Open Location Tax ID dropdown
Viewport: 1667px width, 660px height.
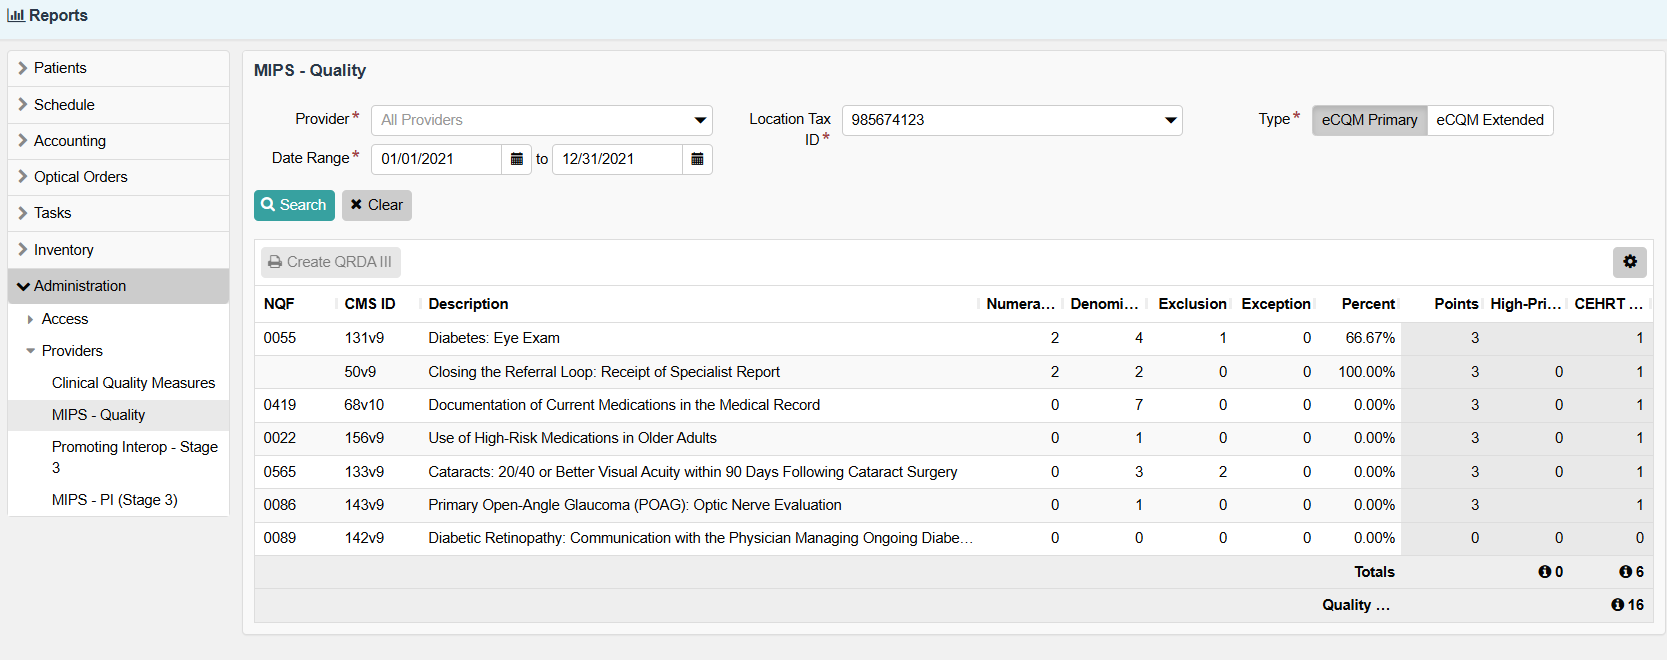tap(1011, 120)
